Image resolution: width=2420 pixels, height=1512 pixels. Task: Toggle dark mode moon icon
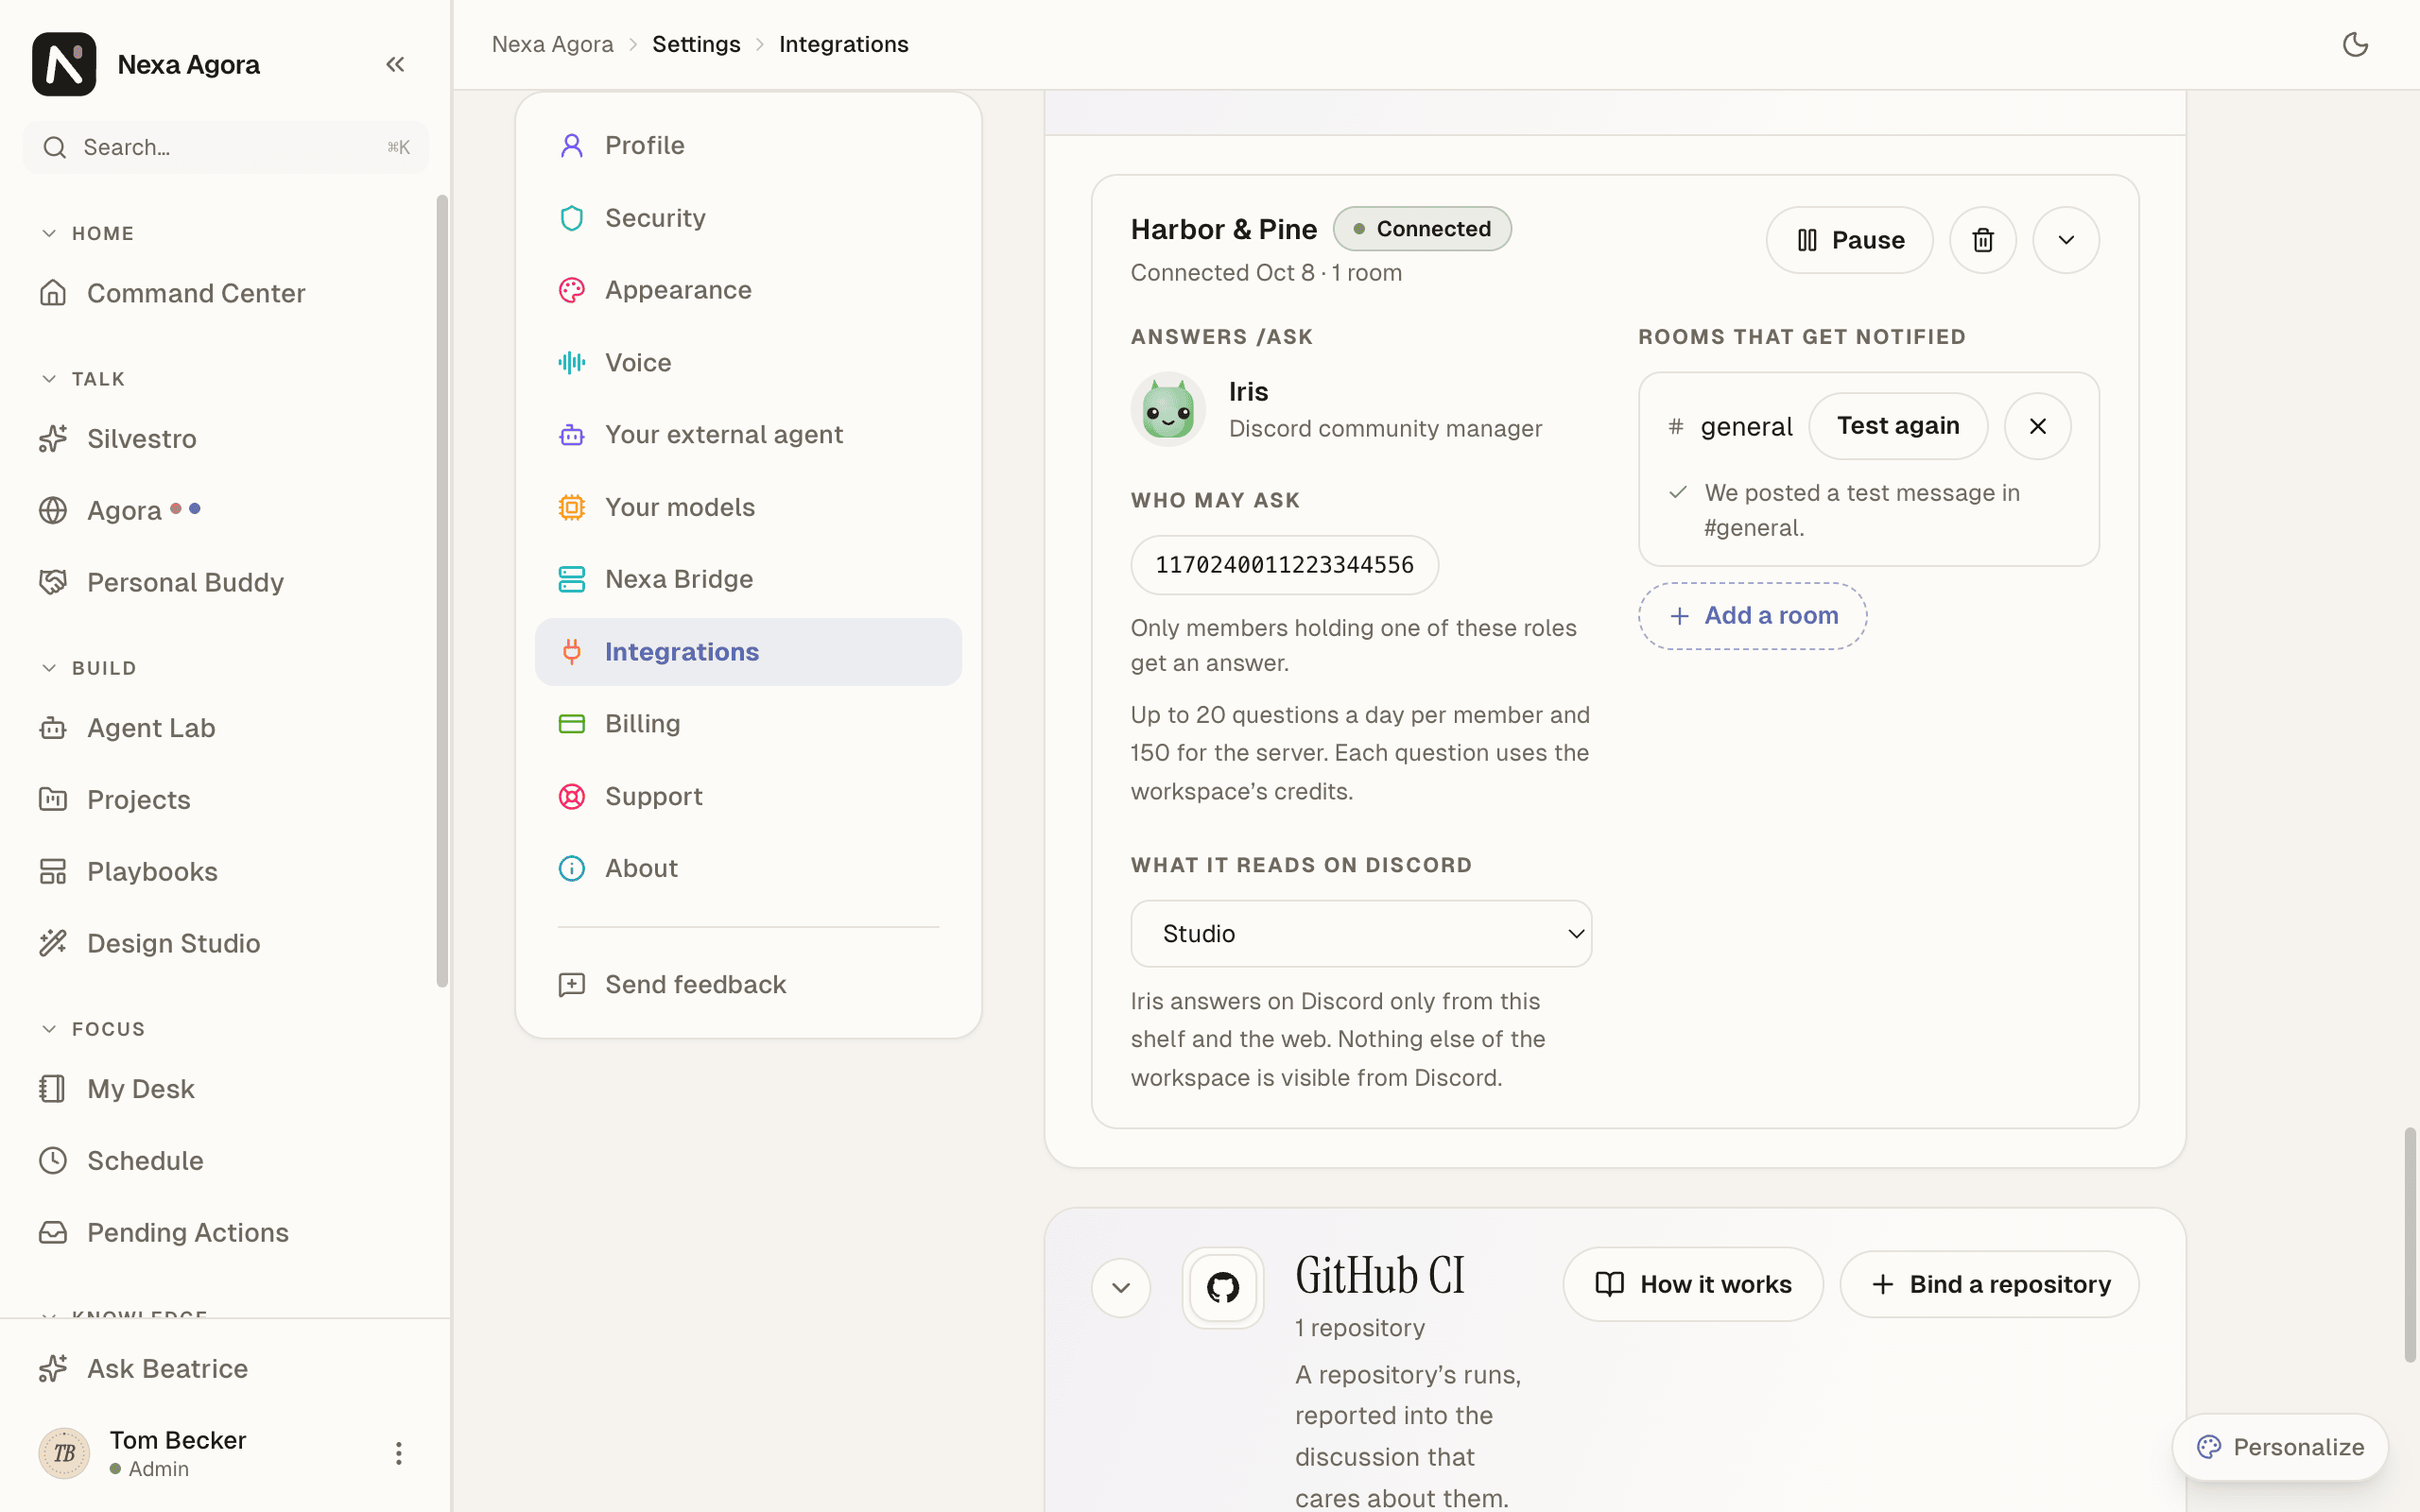[2355, 44]
